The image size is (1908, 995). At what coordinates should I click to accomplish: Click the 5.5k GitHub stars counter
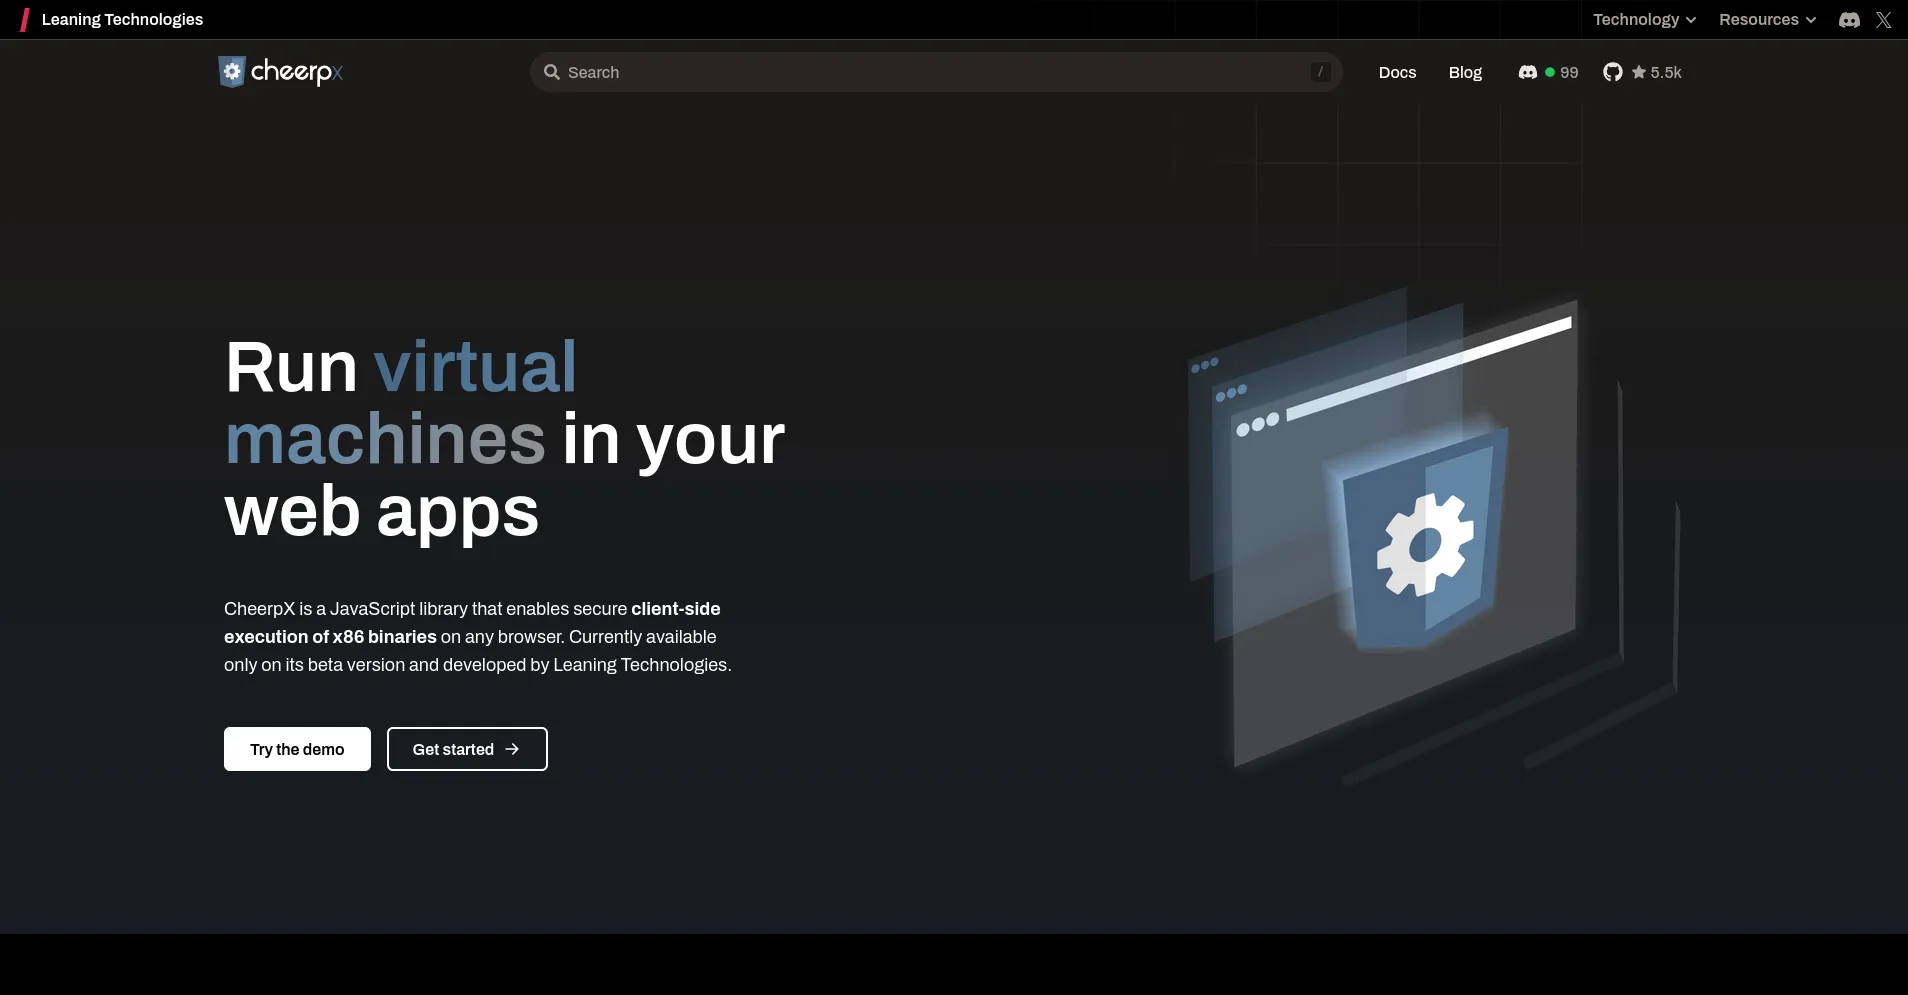click(x=1657, y=72)
